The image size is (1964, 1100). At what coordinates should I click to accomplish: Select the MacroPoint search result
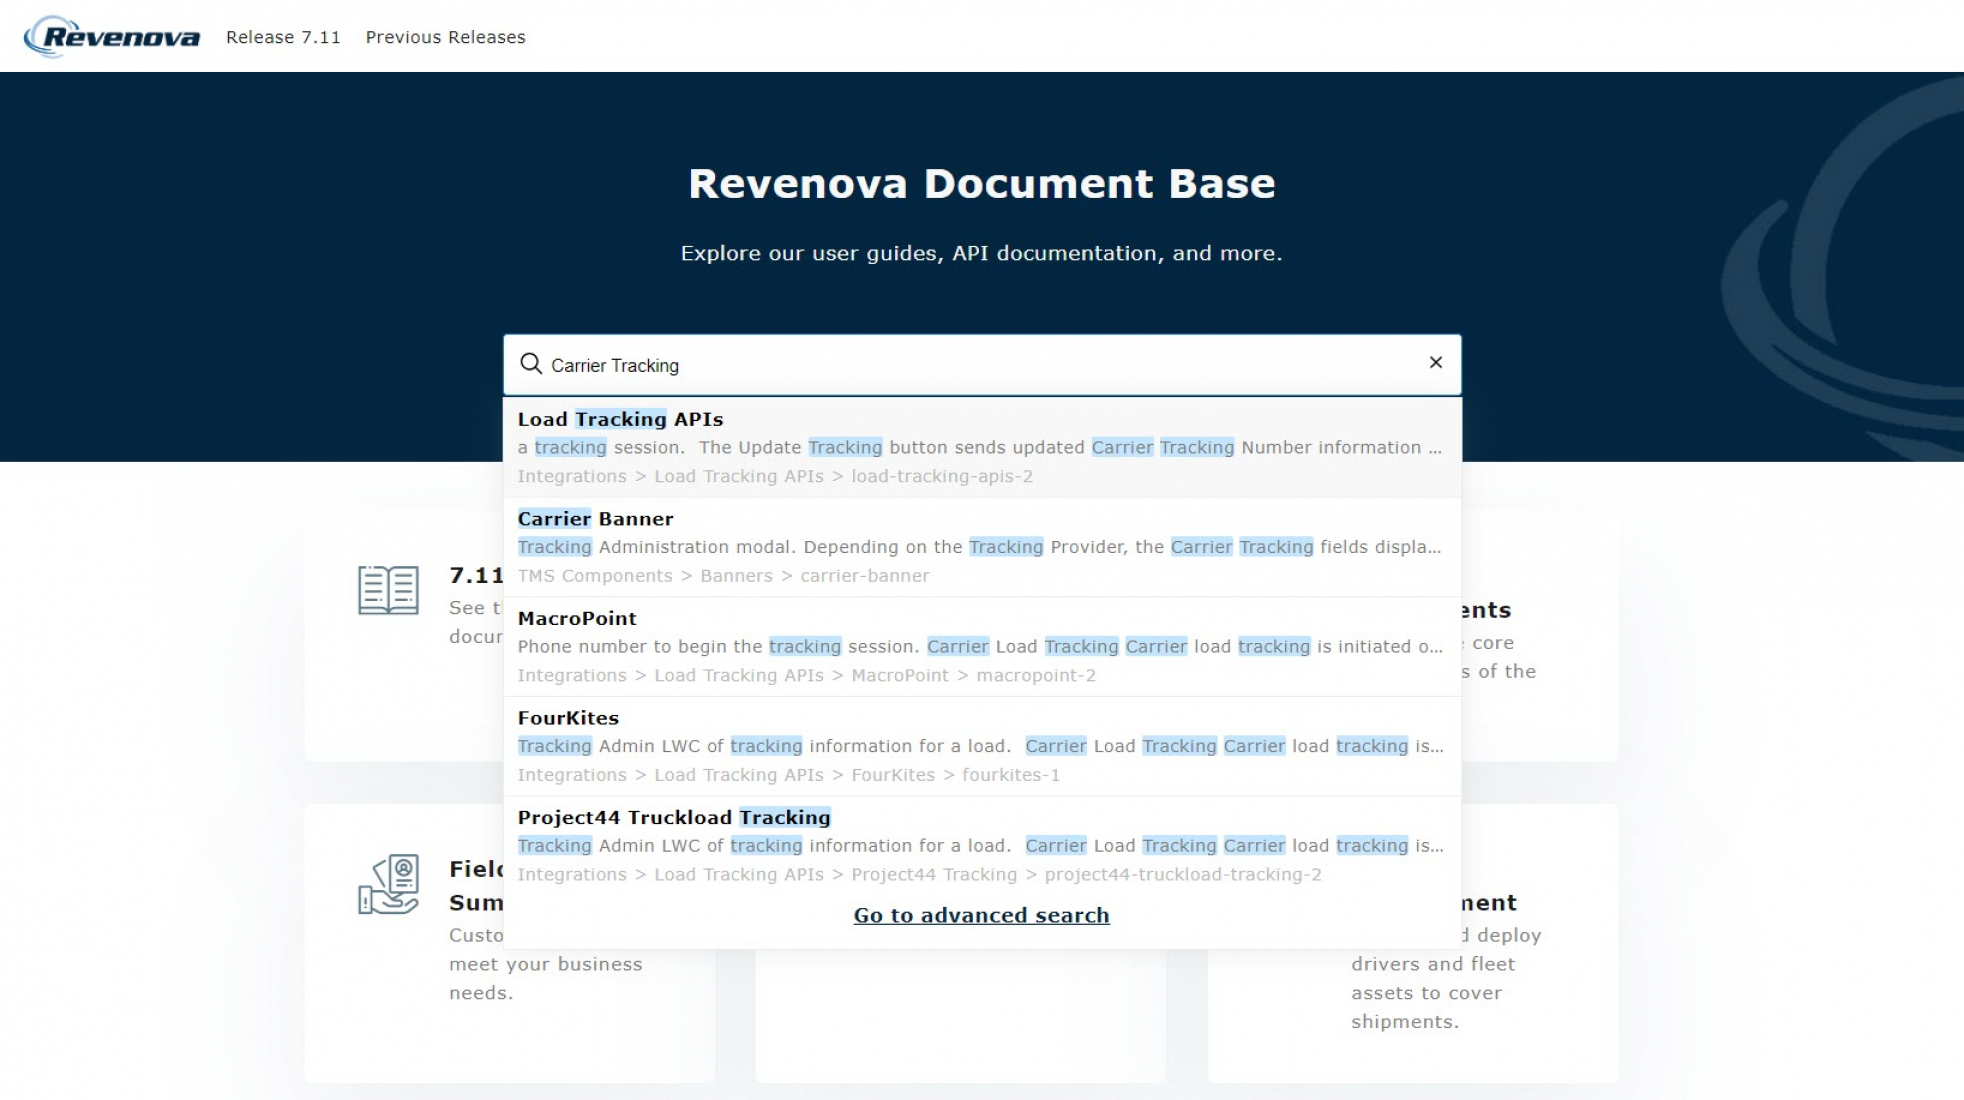point(576,618)
